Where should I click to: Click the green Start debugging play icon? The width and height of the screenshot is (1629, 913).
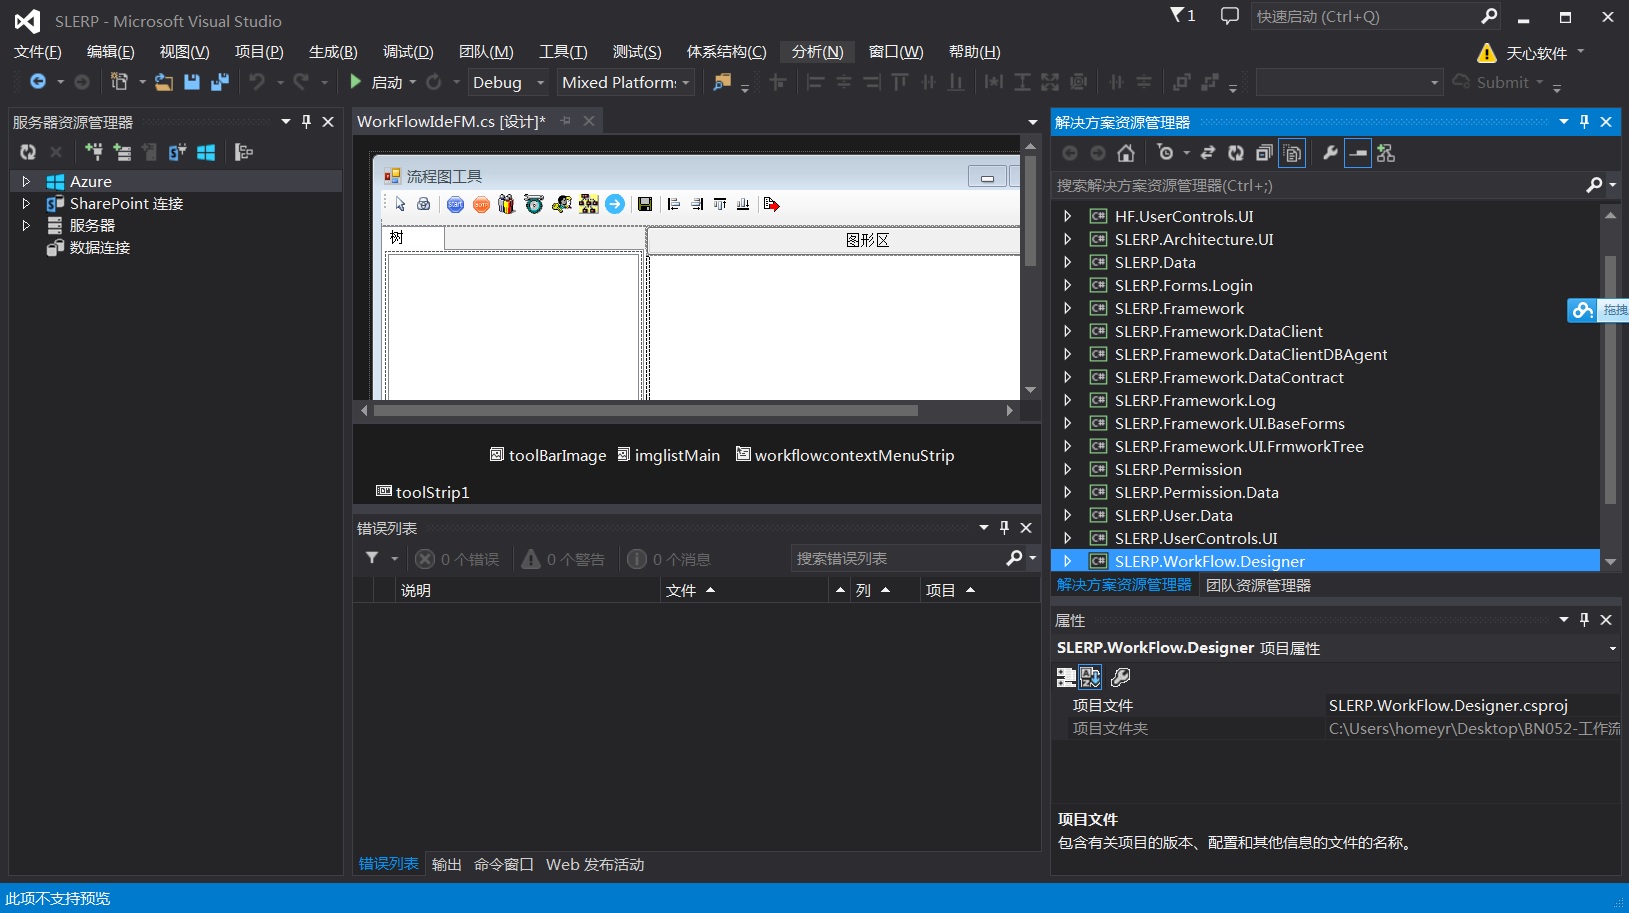point(355,82)
